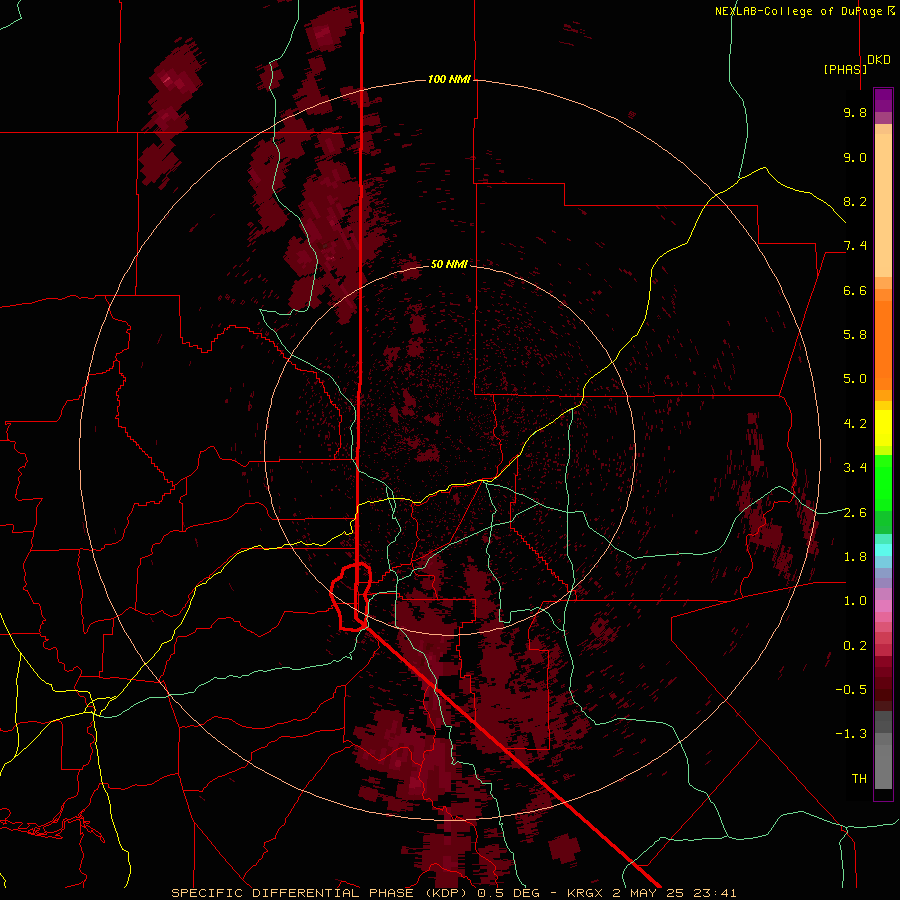The height and width of the screenshot is (900, 900).
Task: Click the 3.4 legend value
Action: tap(855, 468)
